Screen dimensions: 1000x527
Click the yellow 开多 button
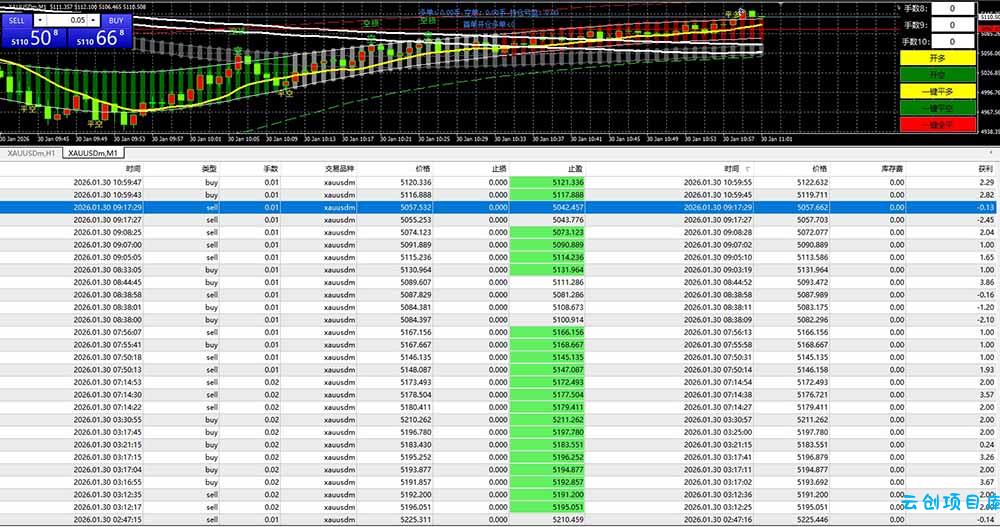(938, 58)
